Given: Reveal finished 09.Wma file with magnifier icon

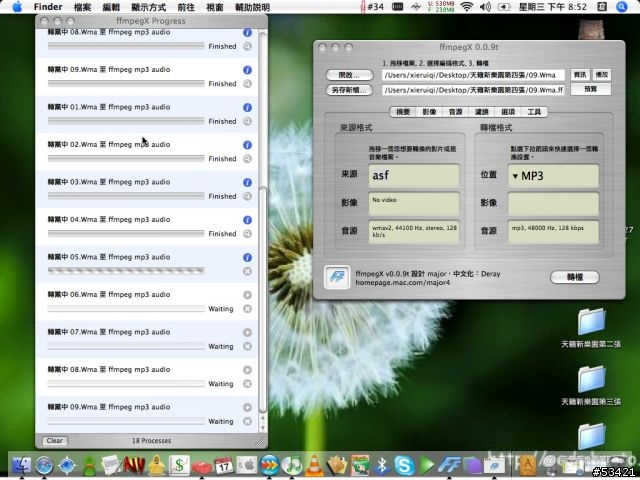Looking at the screenshot, I should [247, 84].
